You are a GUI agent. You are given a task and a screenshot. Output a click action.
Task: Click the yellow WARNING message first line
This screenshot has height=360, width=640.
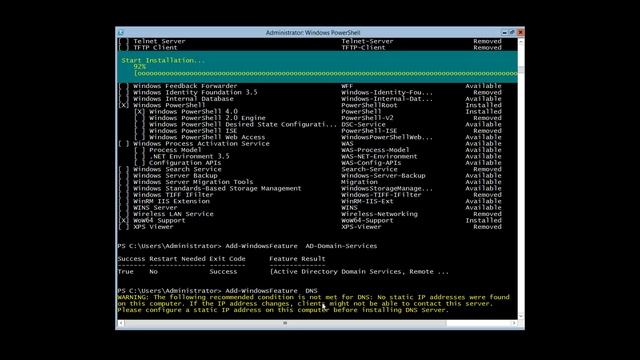tap(313, 297)
